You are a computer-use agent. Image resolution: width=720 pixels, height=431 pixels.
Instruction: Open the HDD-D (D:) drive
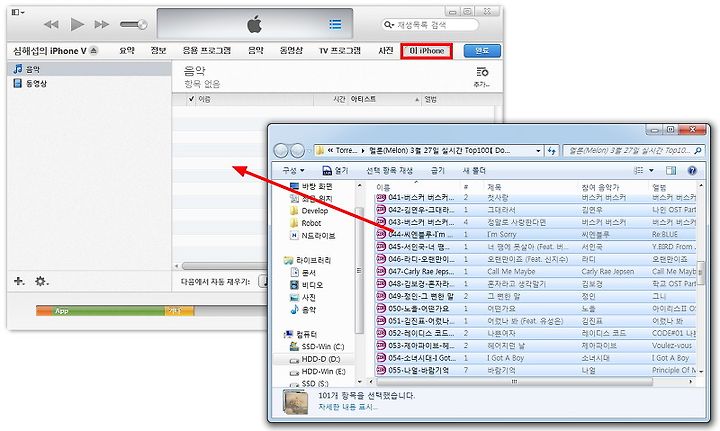coord(315,359)
